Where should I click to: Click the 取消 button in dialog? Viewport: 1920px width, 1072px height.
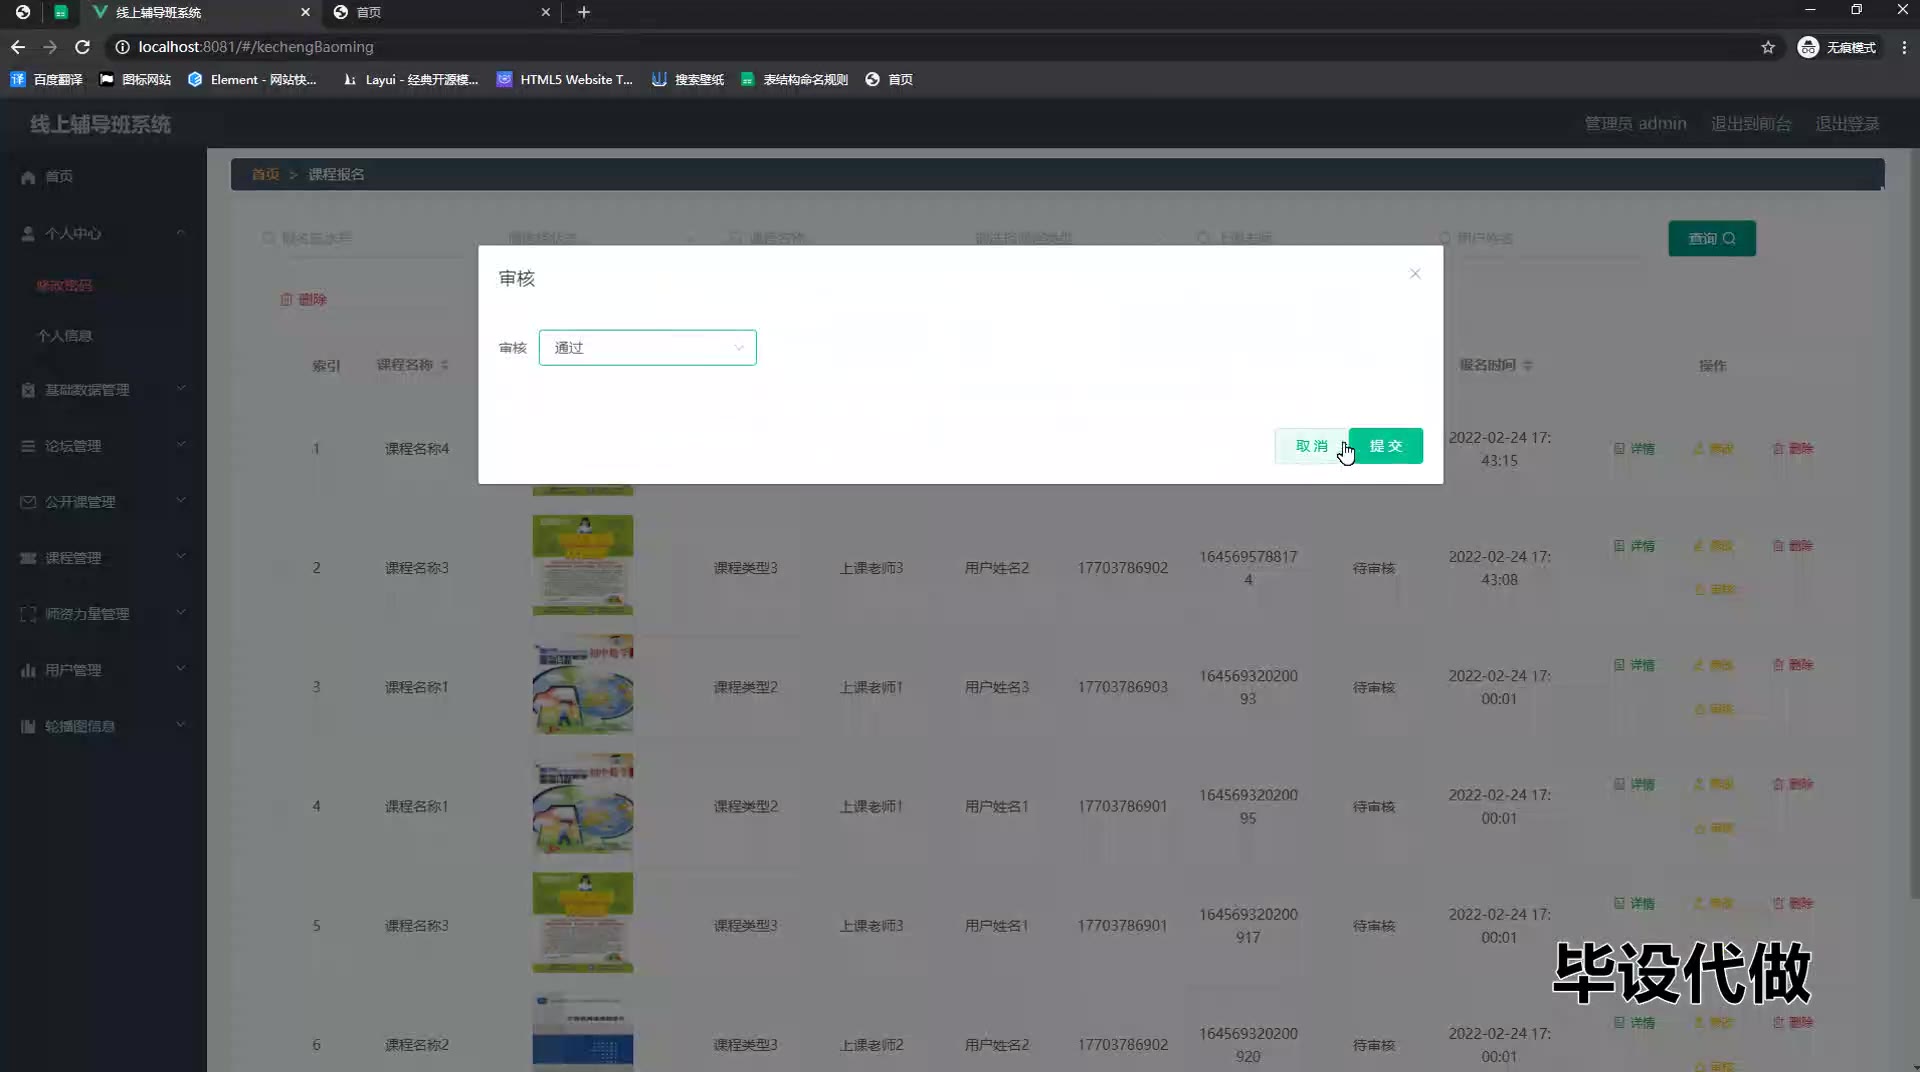(x=1311, y=446)
